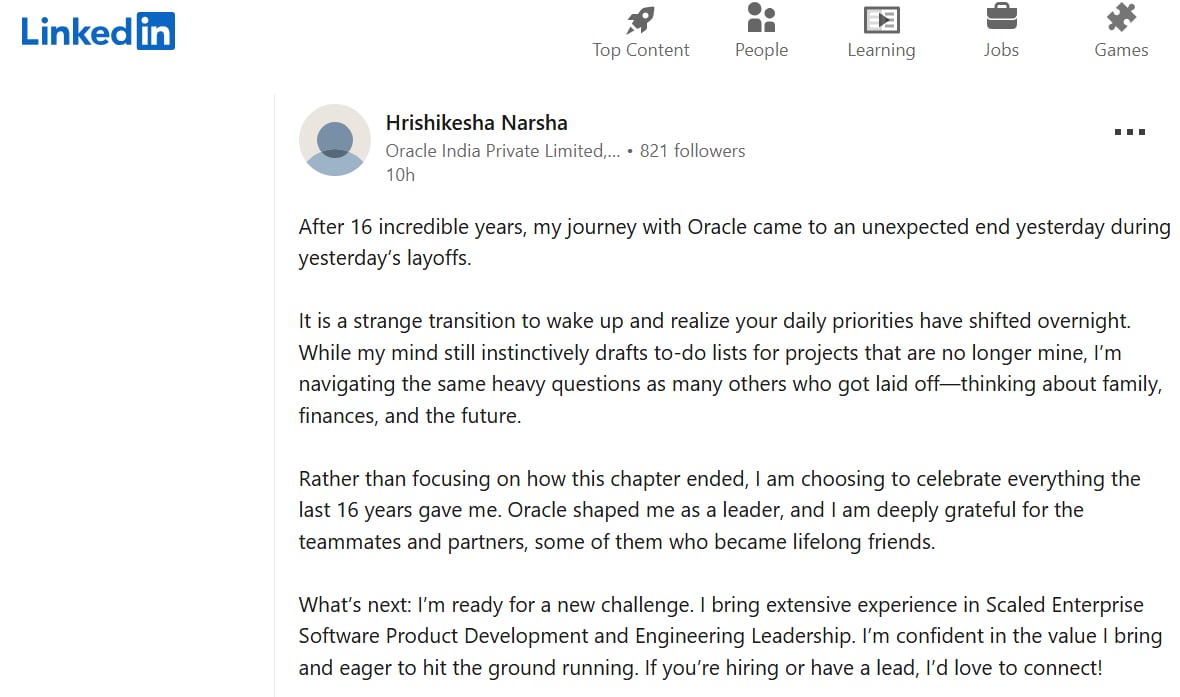The height and width of the screenshot is (697, 1180).
Task: Open the Hrishikesha Narsha name link
Action: [476, 123]
